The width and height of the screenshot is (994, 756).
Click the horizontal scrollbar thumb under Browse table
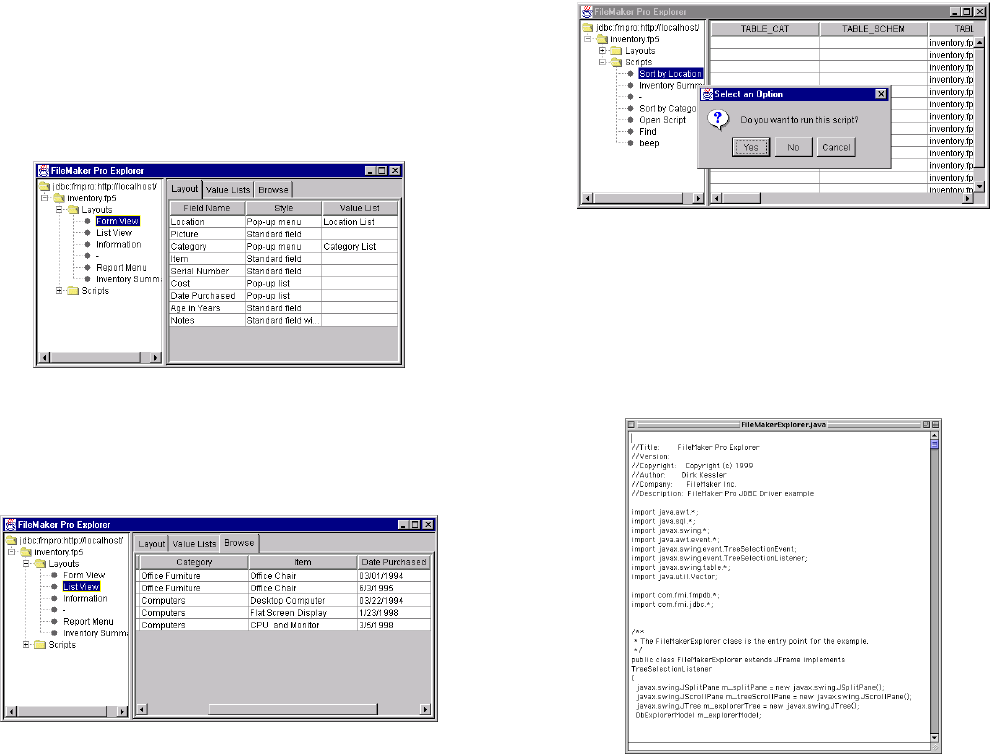tap(293, 709)
